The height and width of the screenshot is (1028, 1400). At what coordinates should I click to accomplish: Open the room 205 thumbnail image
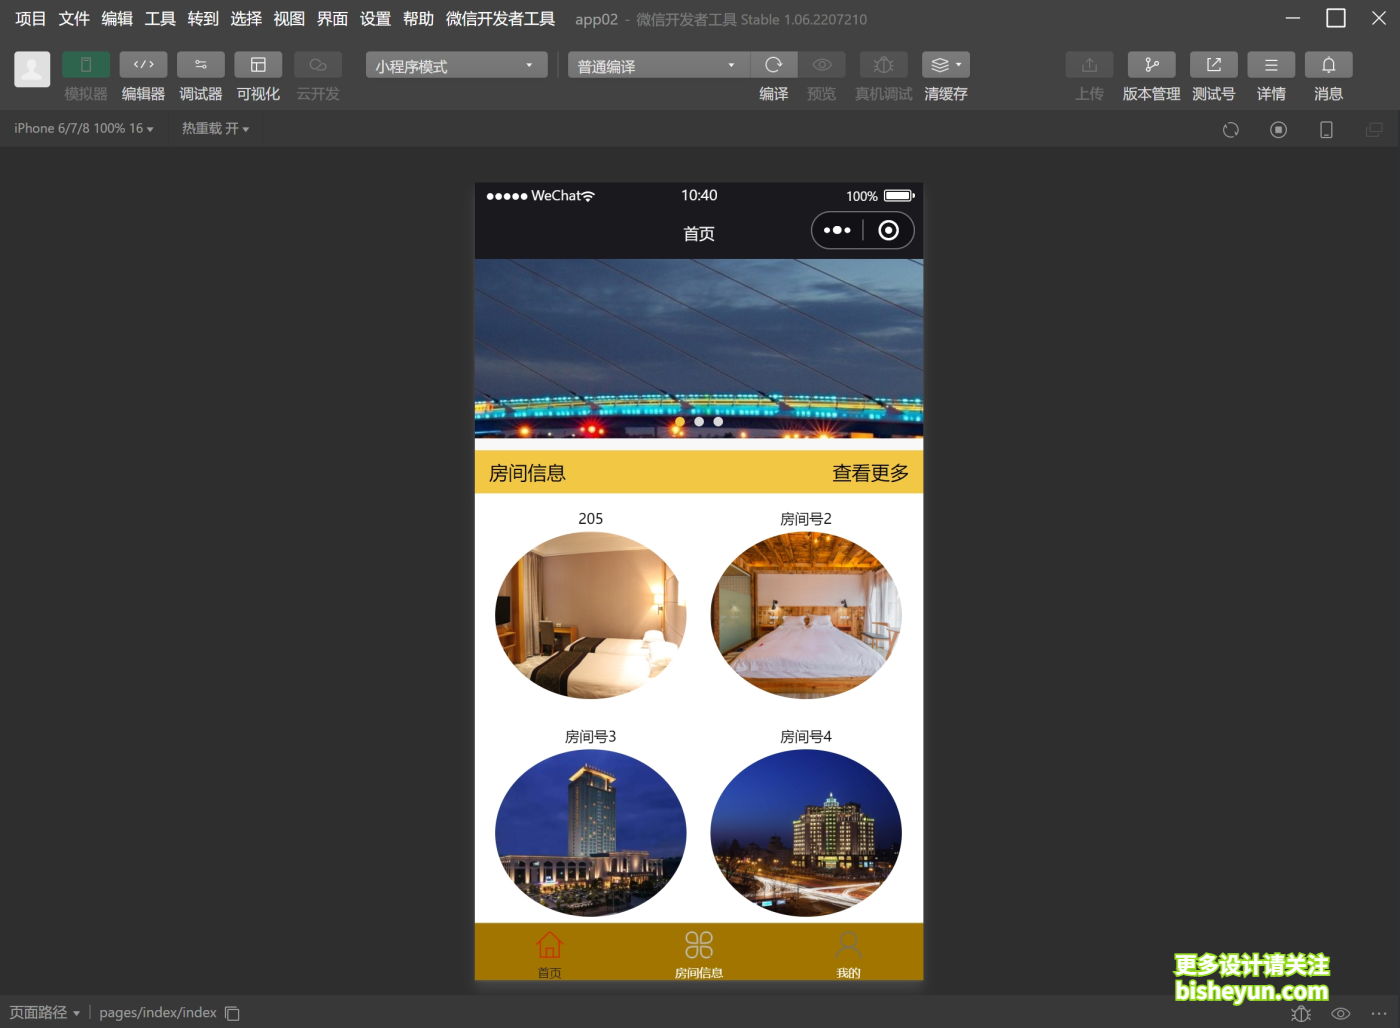pyautogui.click(x=591, y=615)
